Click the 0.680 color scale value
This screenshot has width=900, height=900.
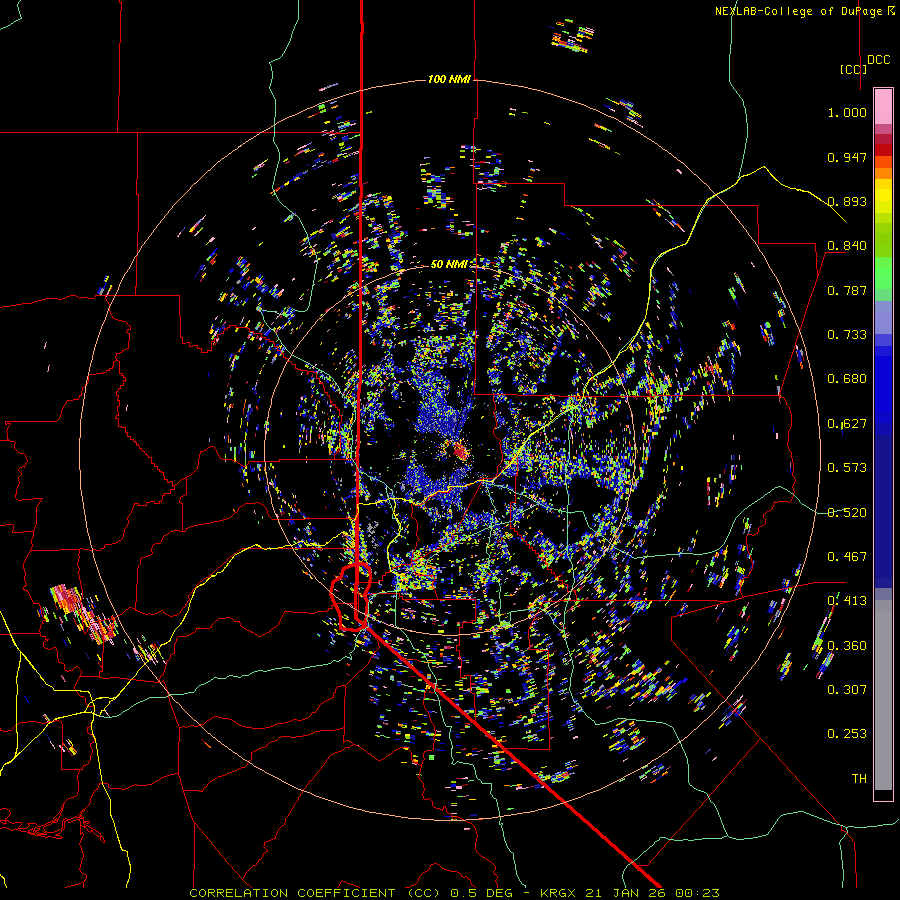coord(847,379)
